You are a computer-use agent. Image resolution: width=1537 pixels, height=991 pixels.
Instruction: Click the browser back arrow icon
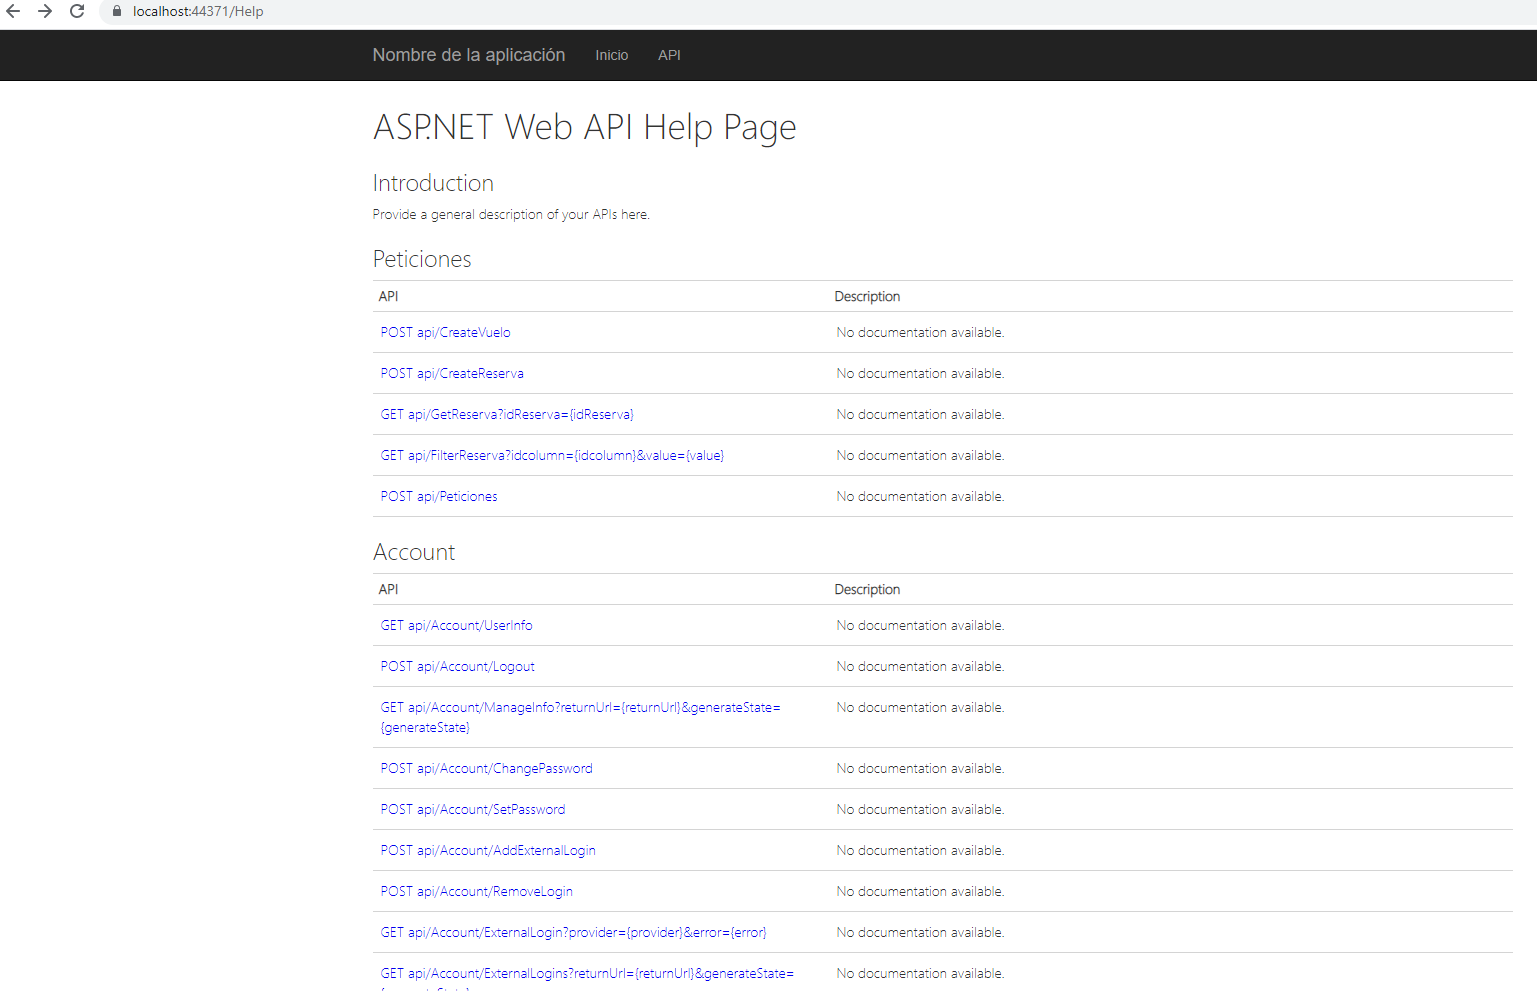tap(15, 11)
